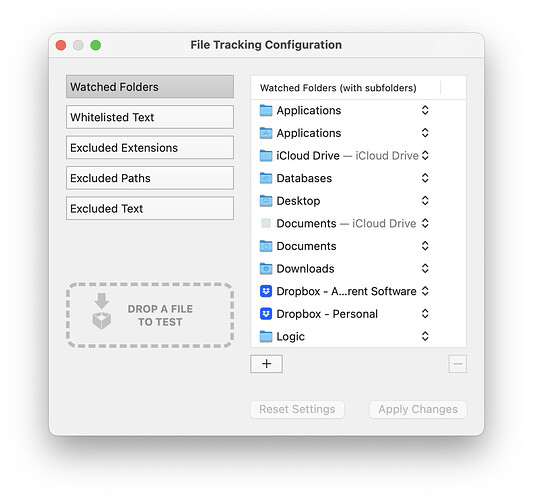Viewport: 533px width, 500px height.
Task: Select the Downloads row text
Action: point(305,269)
